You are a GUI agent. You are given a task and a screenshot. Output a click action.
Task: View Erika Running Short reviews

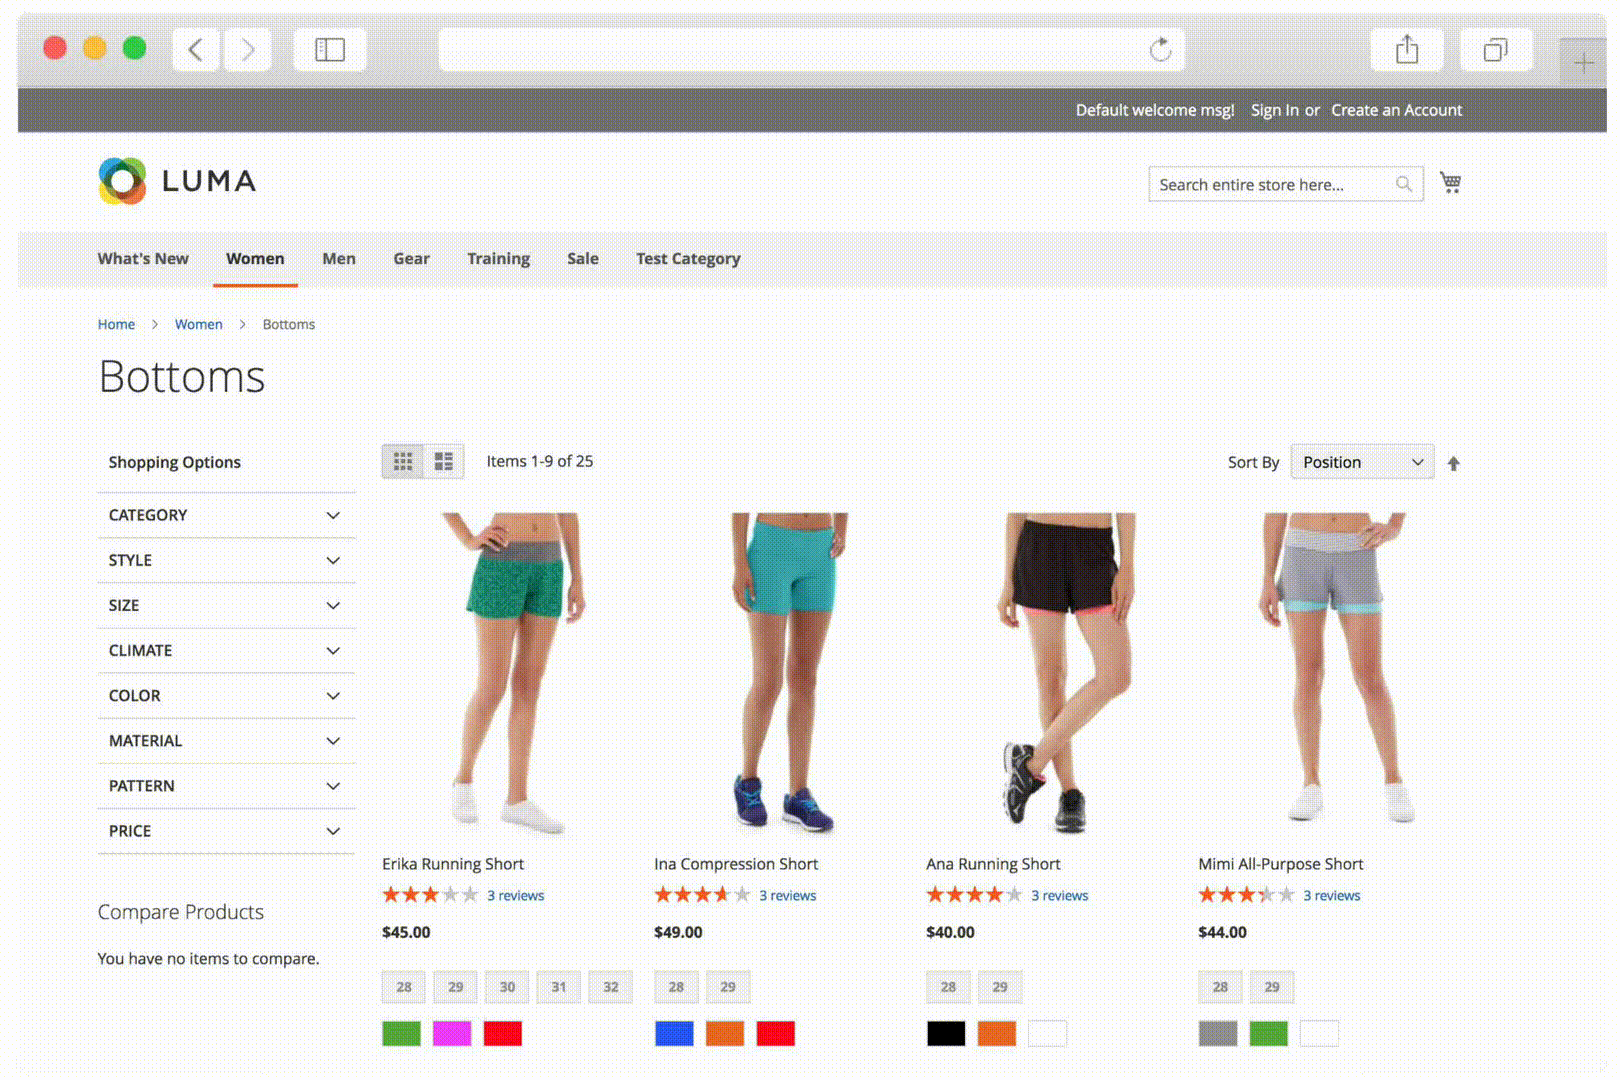tap(515, 895)
